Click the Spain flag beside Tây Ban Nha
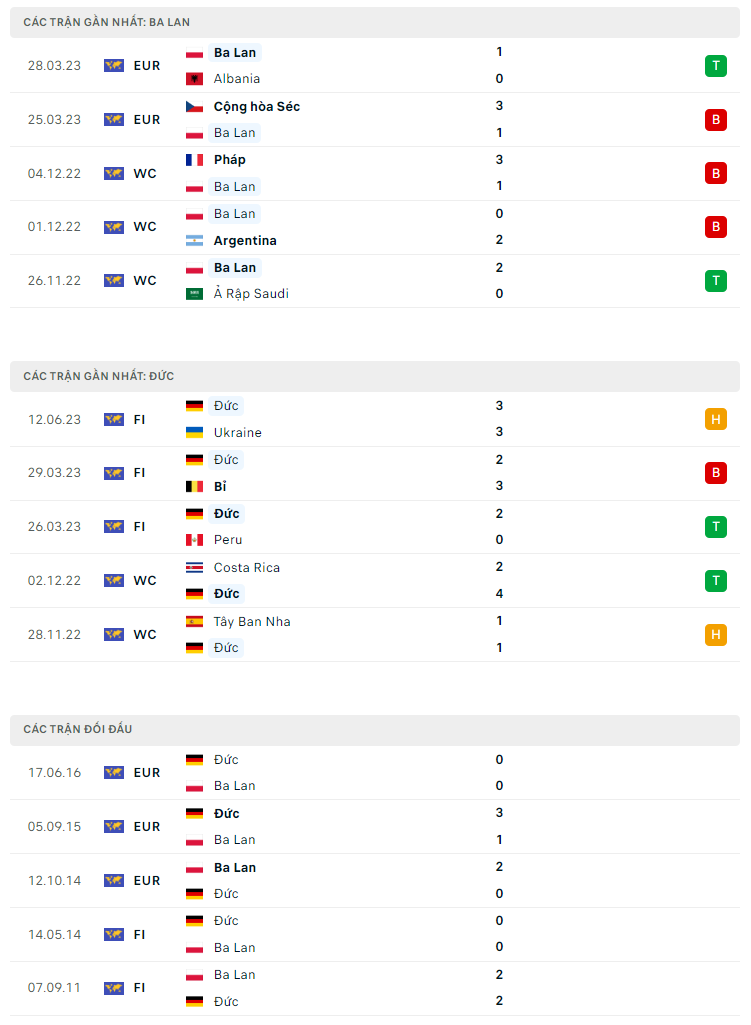751x1025 pixels. click(x=194, y=622)
